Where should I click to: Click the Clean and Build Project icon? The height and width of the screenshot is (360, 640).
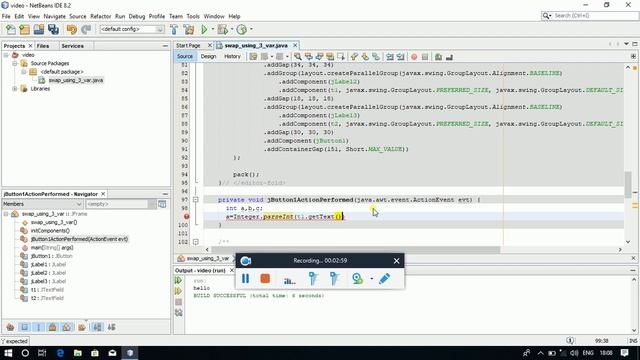tap(189, 29)
